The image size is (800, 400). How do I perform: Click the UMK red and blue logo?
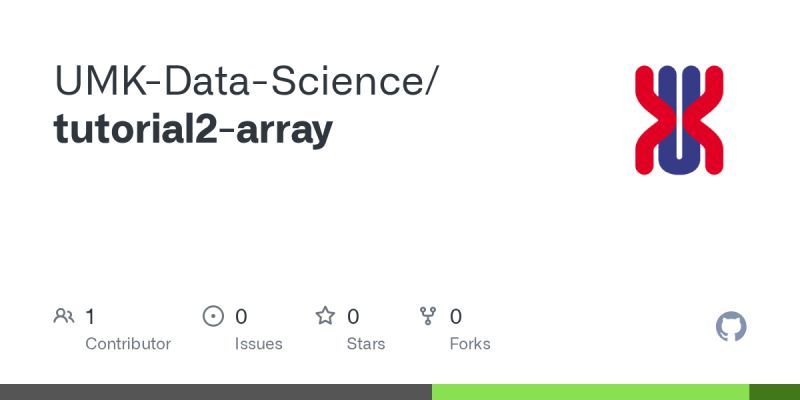[679, 120]
